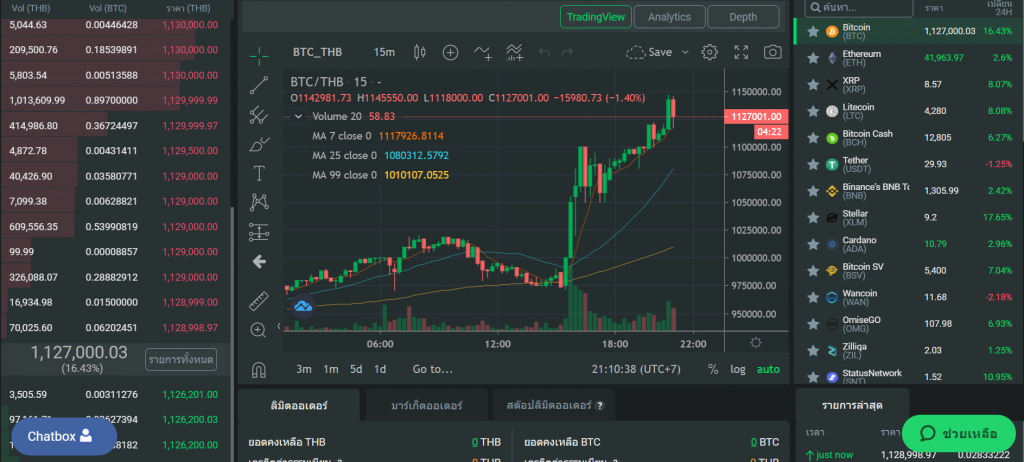
Task: Select the สต๊อปลิมิตออเดอร์ order tab
Action: pos(555,406)
